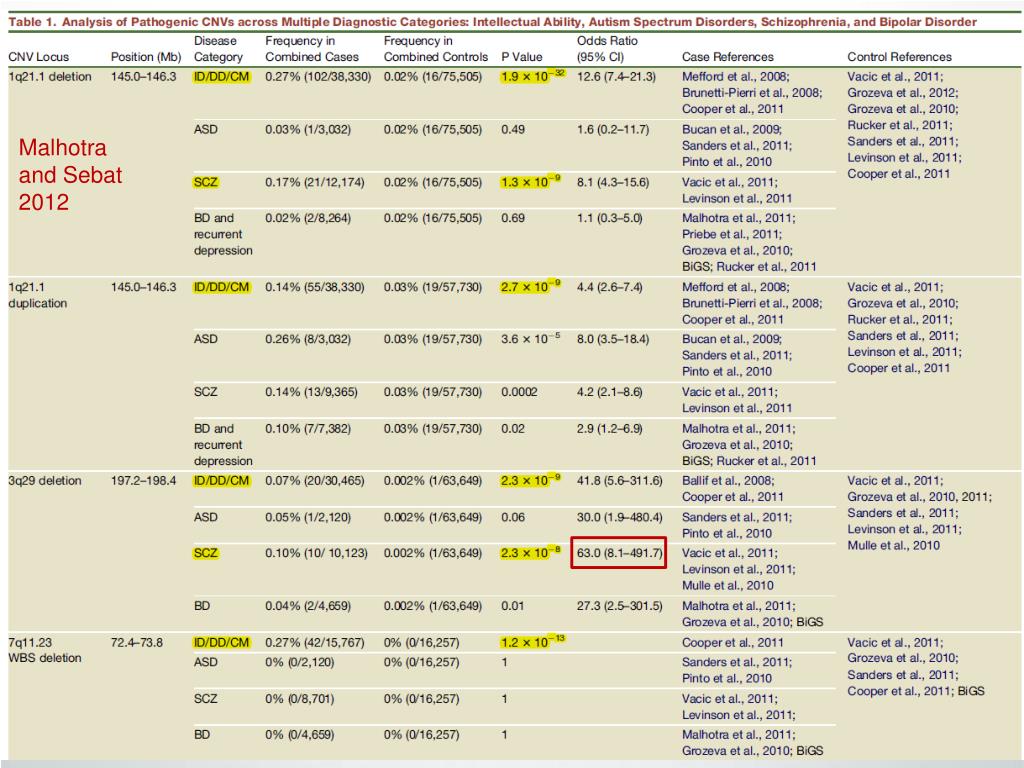Image resolution: width=1024 pixels, height=768 pixels.
Task: Click the cell '0.10% (7/7,382)'
Action: pos(308,429)
